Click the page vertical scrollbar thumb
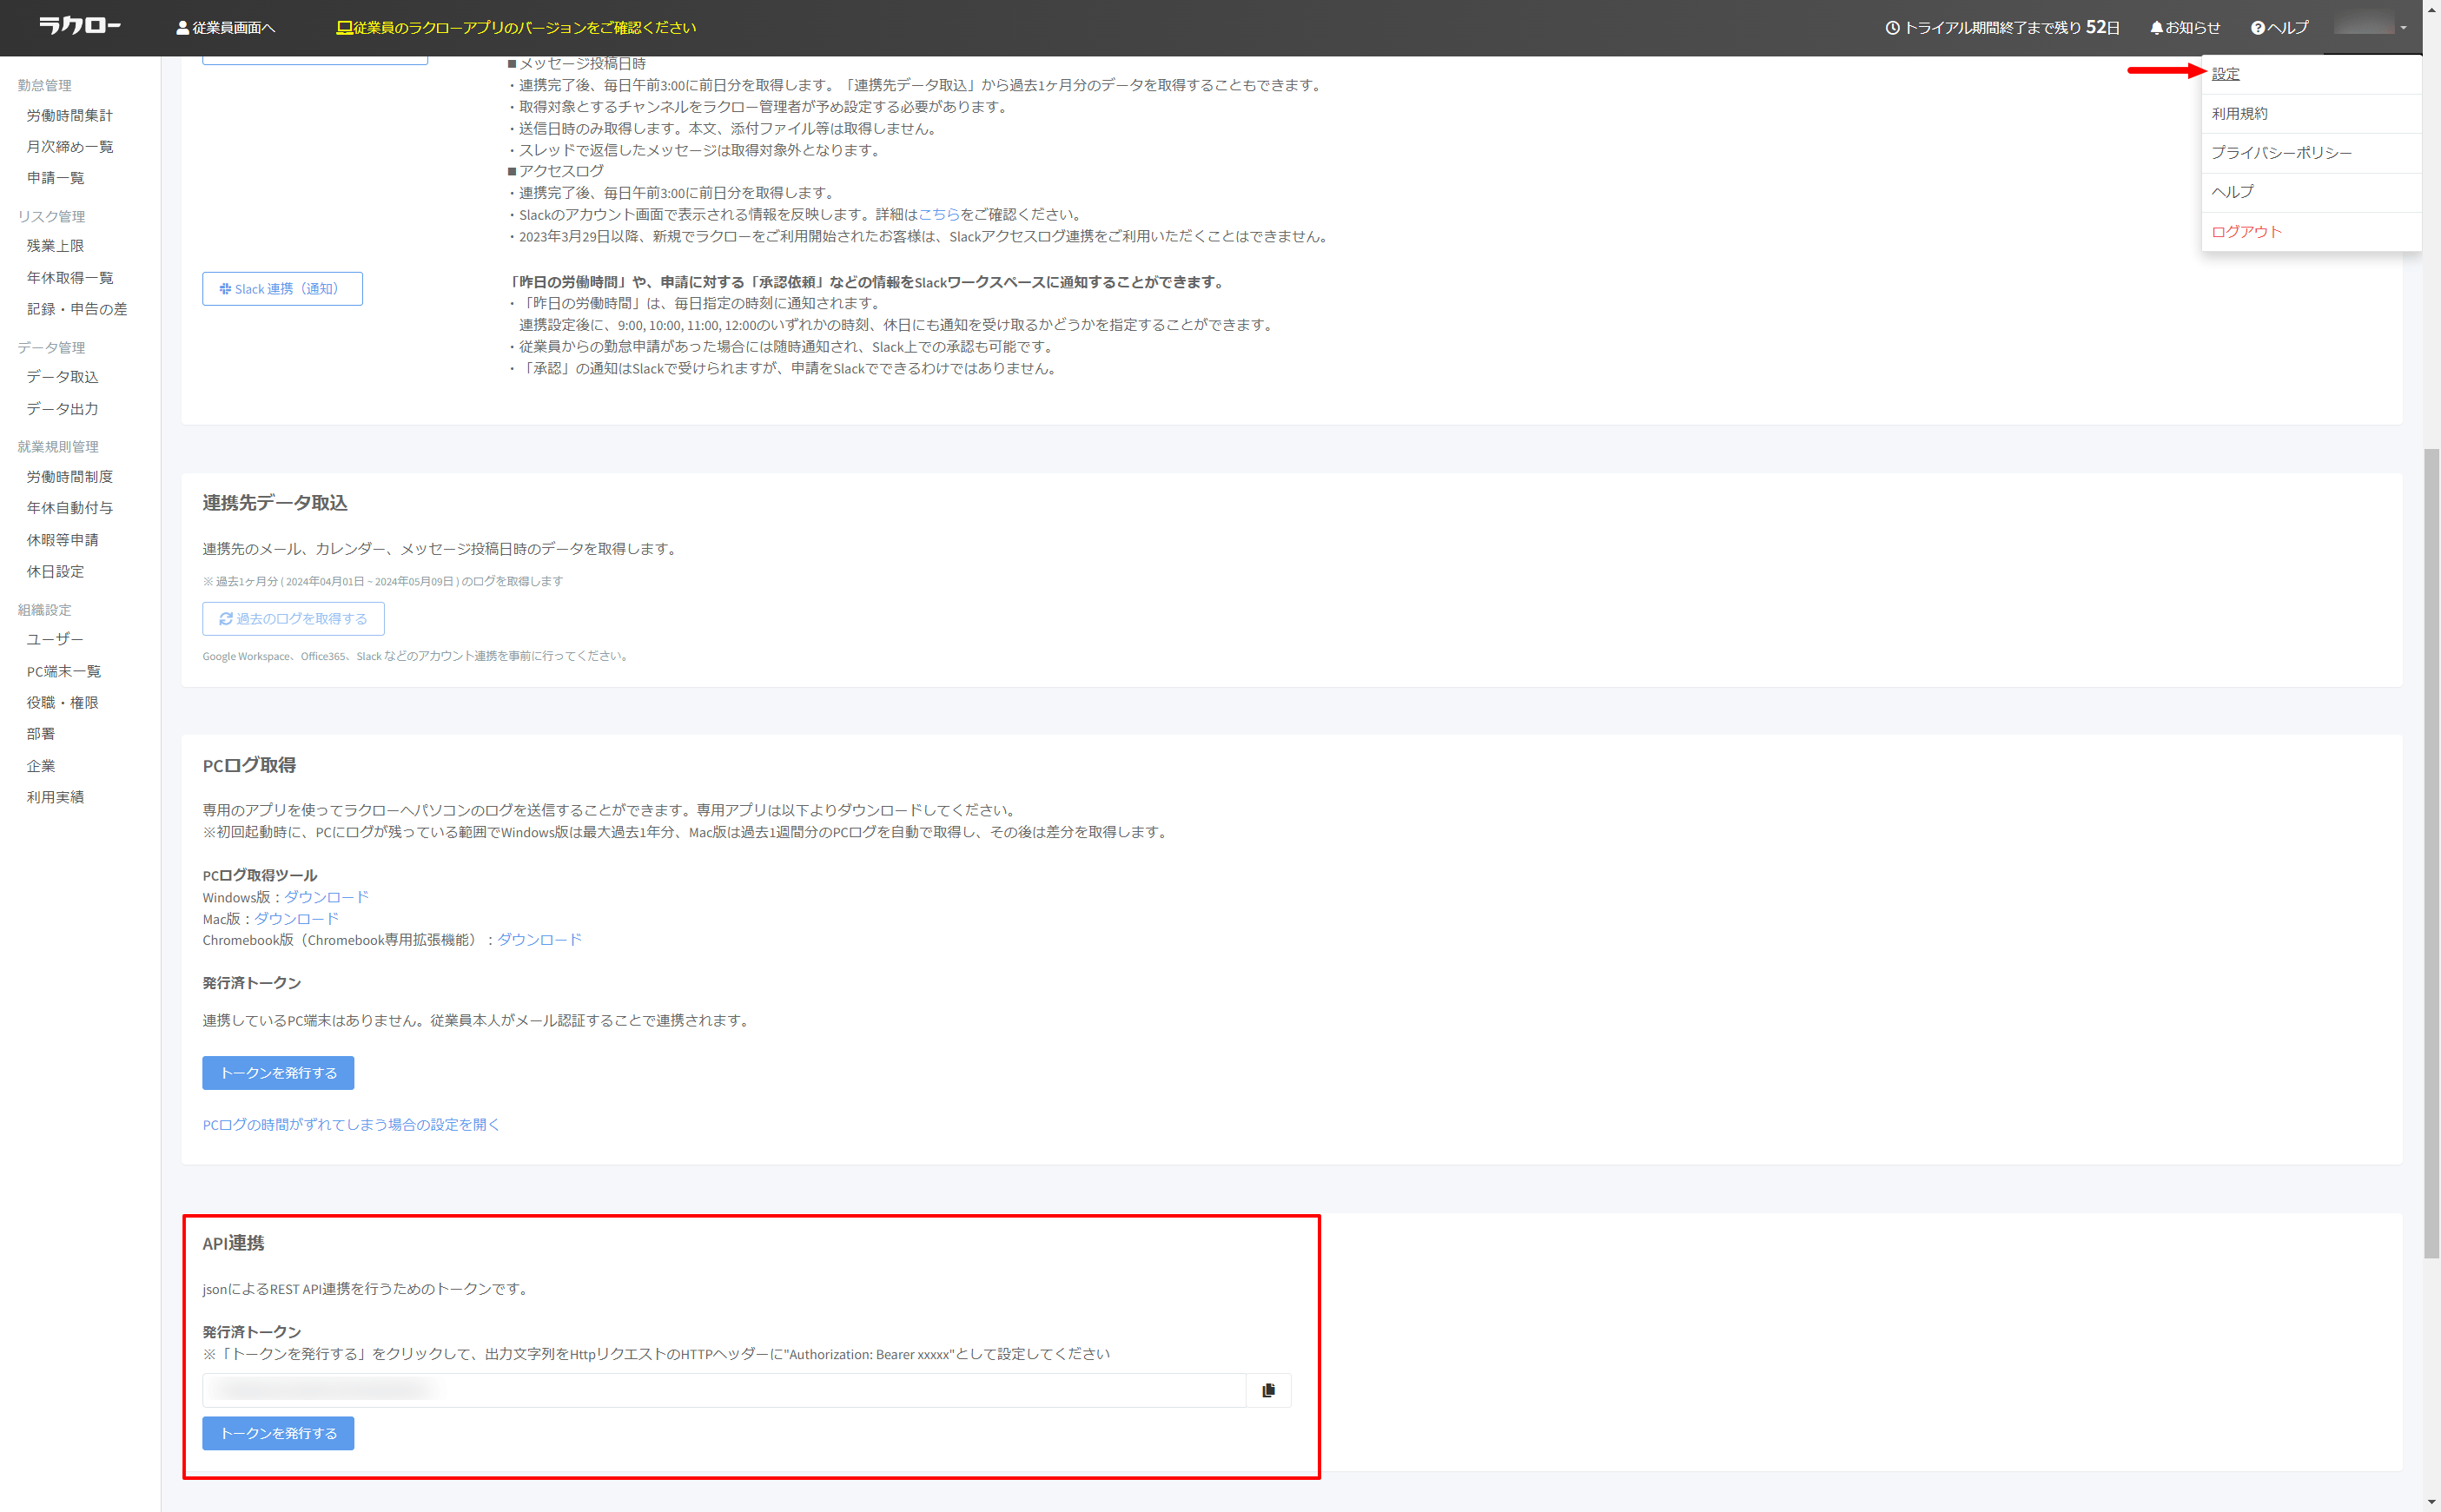2441x1512 pixels. point(2431,853)
